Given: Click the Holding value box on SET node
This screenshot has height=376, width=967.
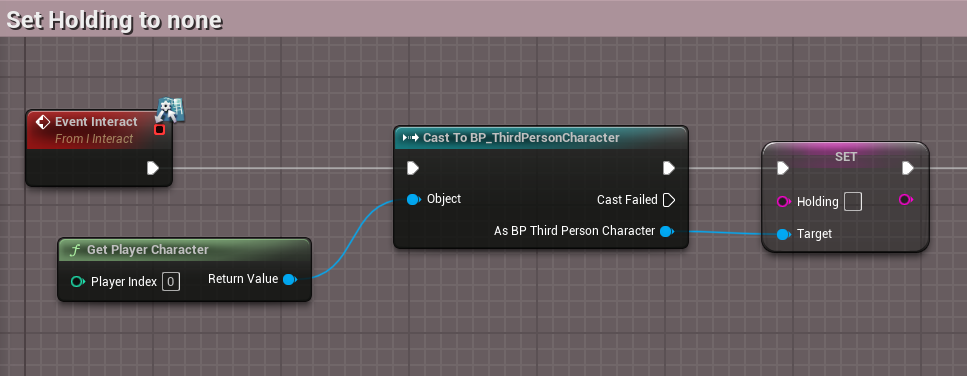Looking at the screenshot, I should pyautogui.click(x=852, y=202).
